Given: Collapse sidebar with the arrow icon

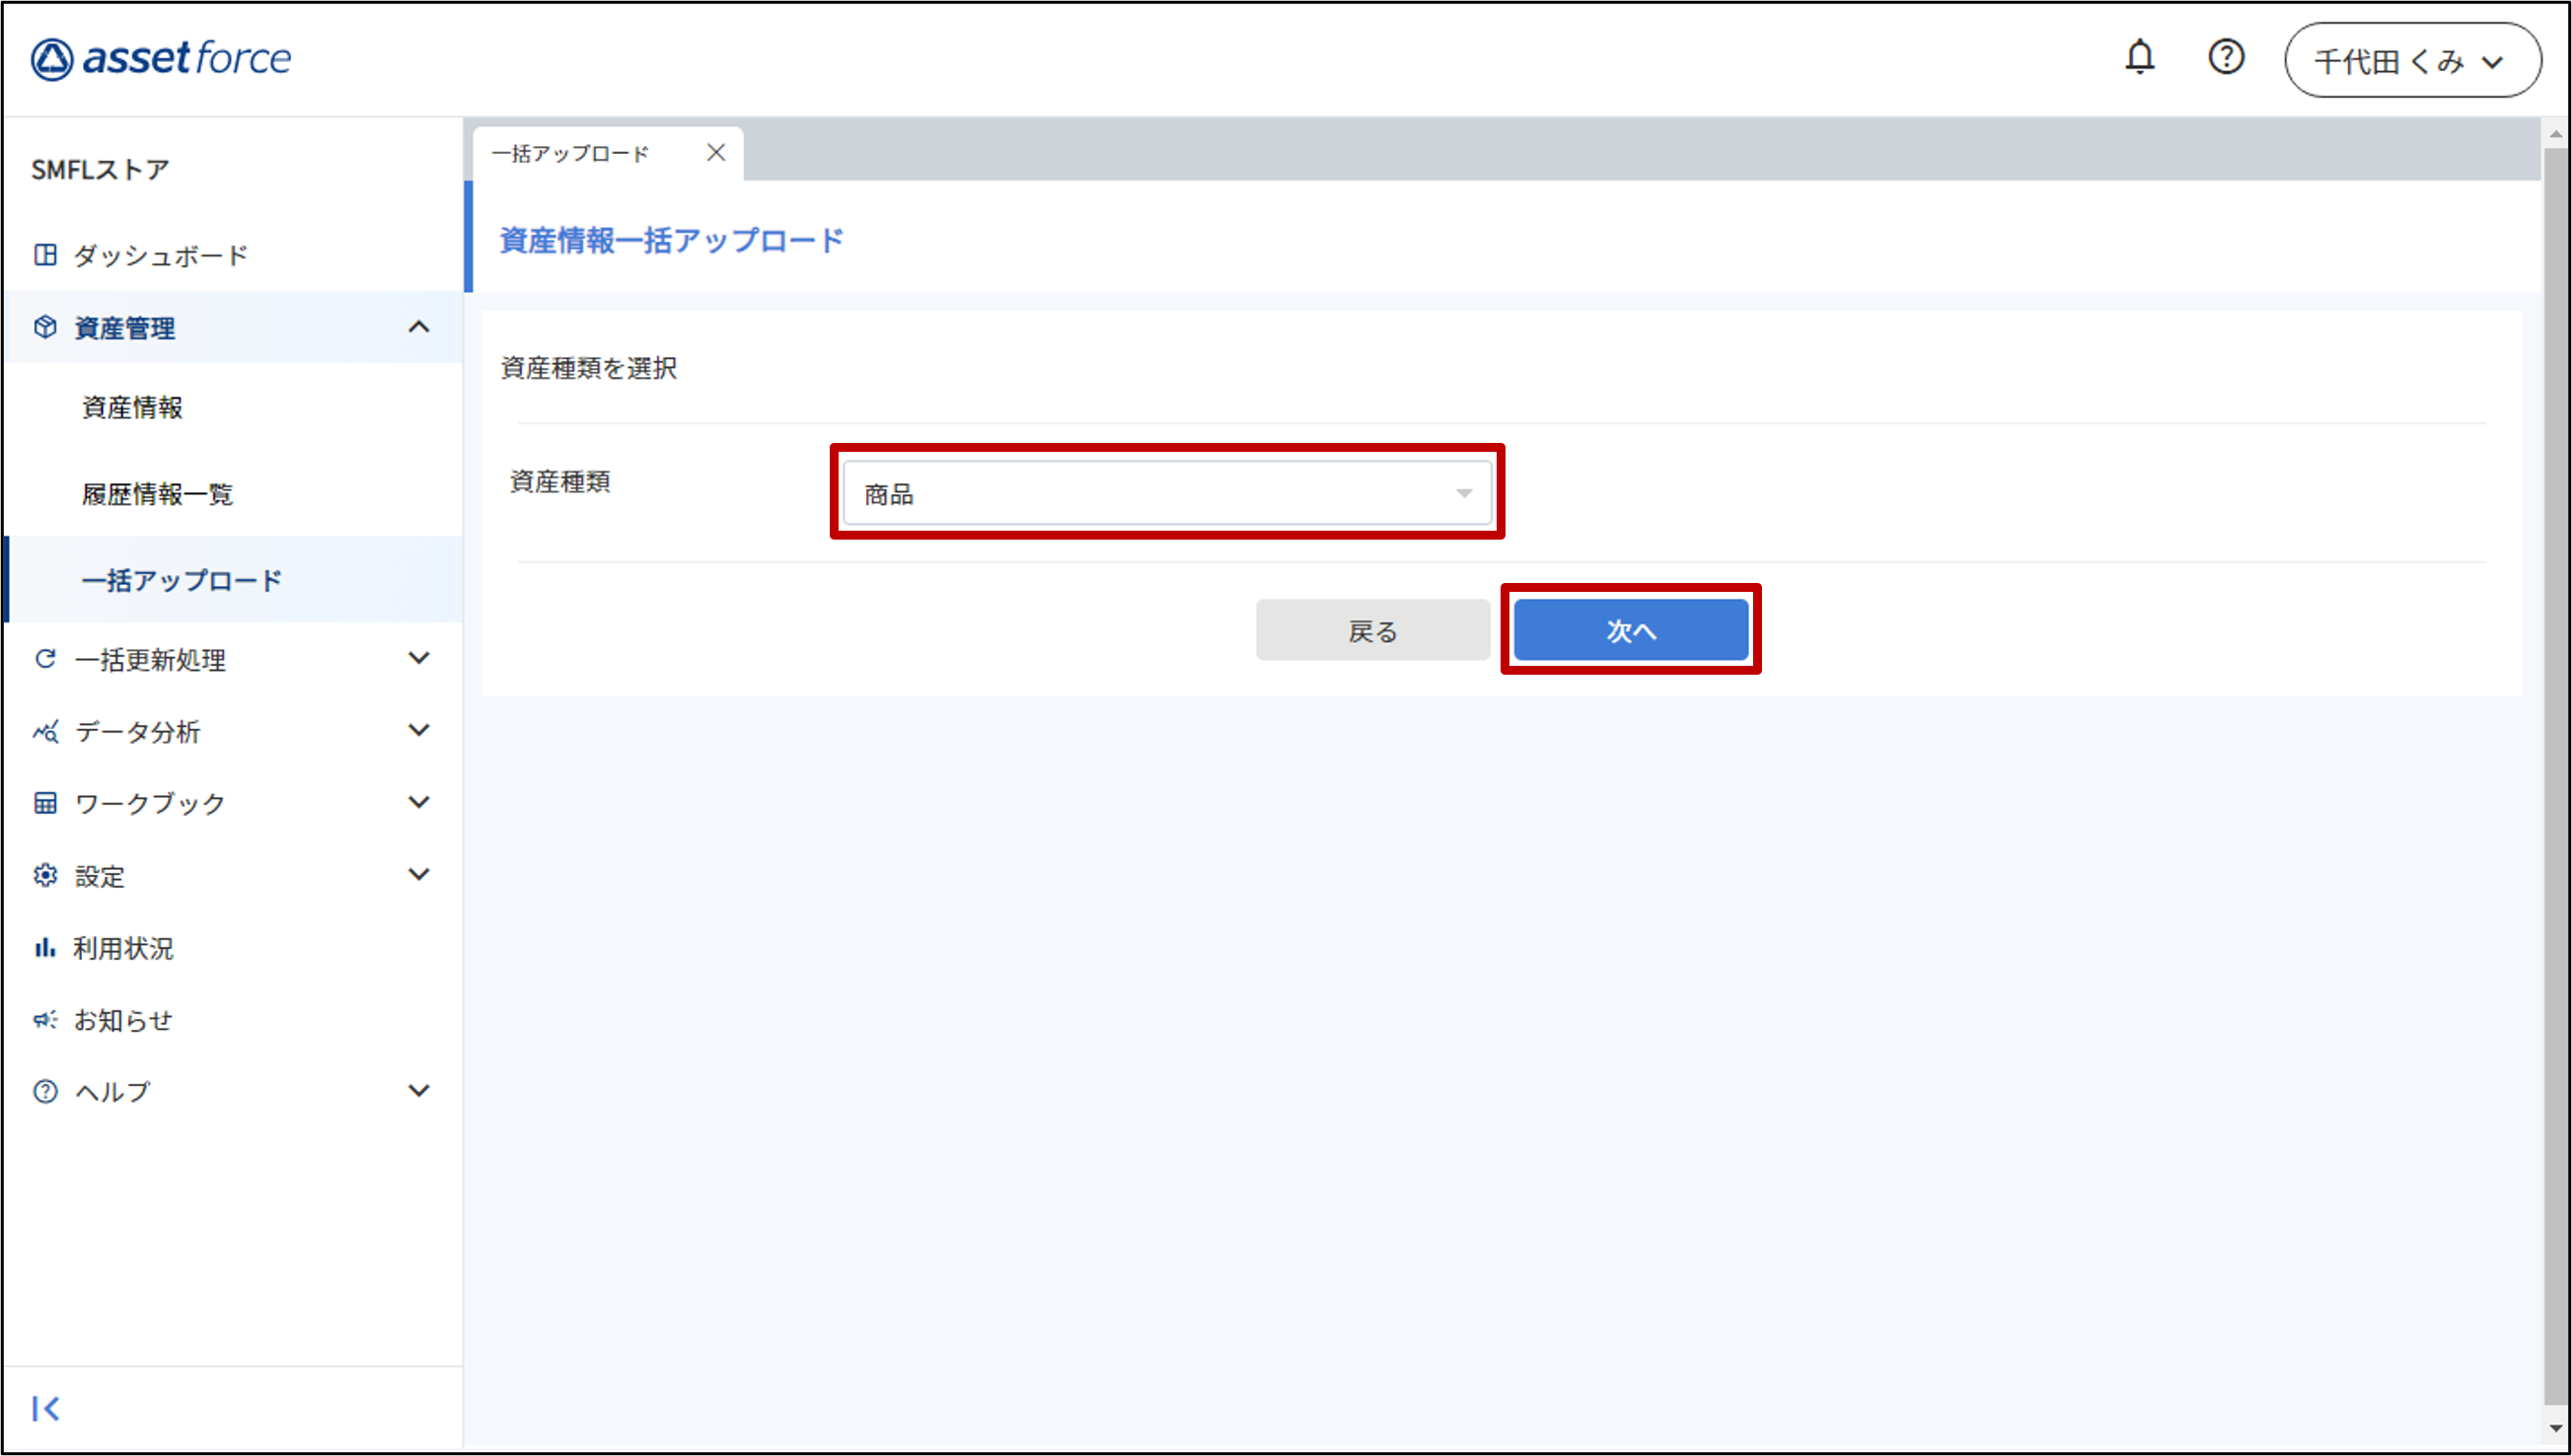Looking at the screenshot, I should [x=46, y=1408].
